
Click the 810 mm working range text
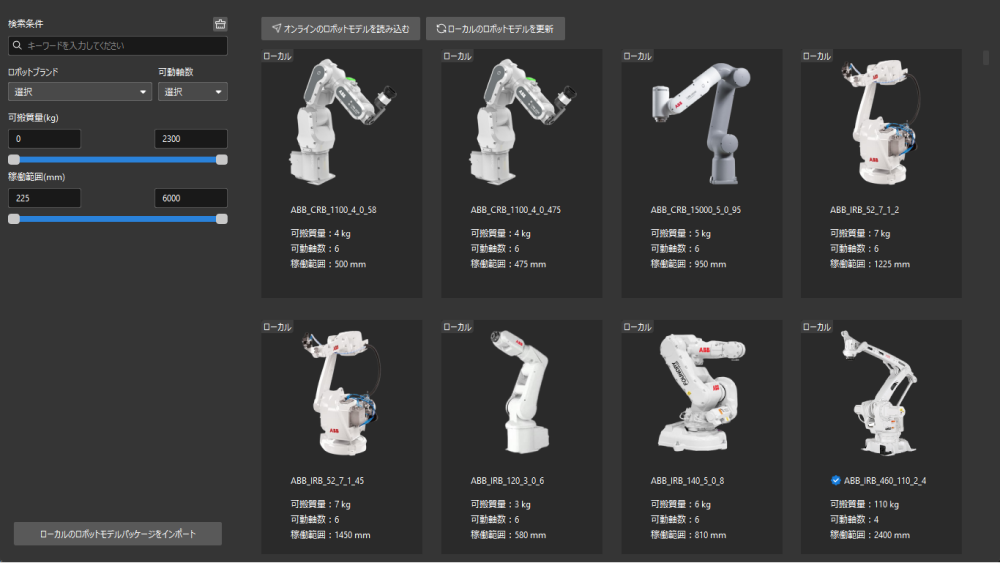709,535
